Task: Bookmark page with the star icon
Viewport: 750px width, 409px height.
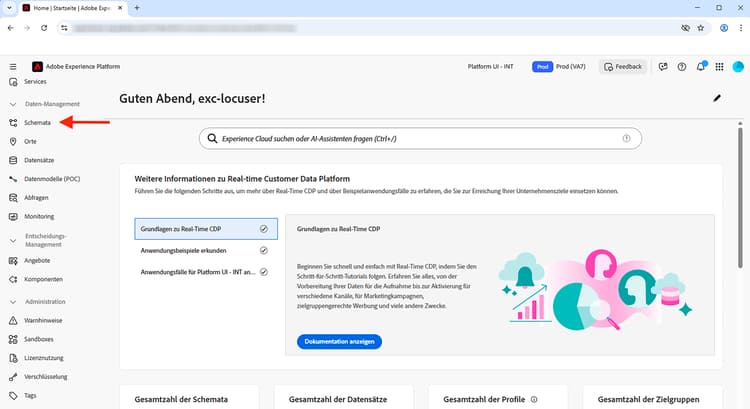Action: (x=701, y=28)
